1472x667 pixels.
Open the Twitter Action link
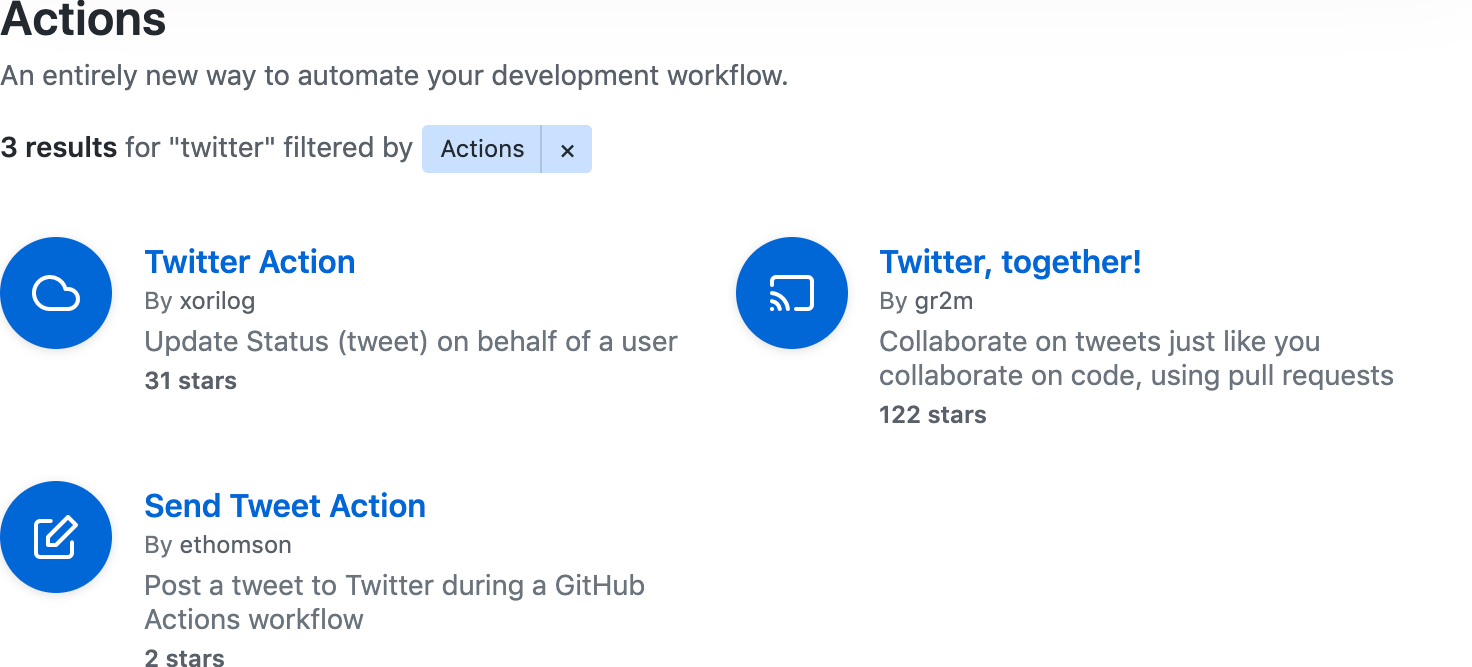coord(250,262)
